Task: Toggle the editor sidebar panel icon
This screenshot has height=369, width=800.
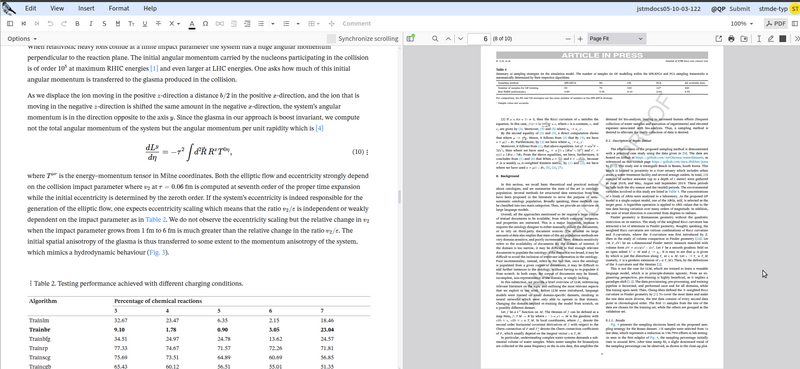Action: pos(10,23)
